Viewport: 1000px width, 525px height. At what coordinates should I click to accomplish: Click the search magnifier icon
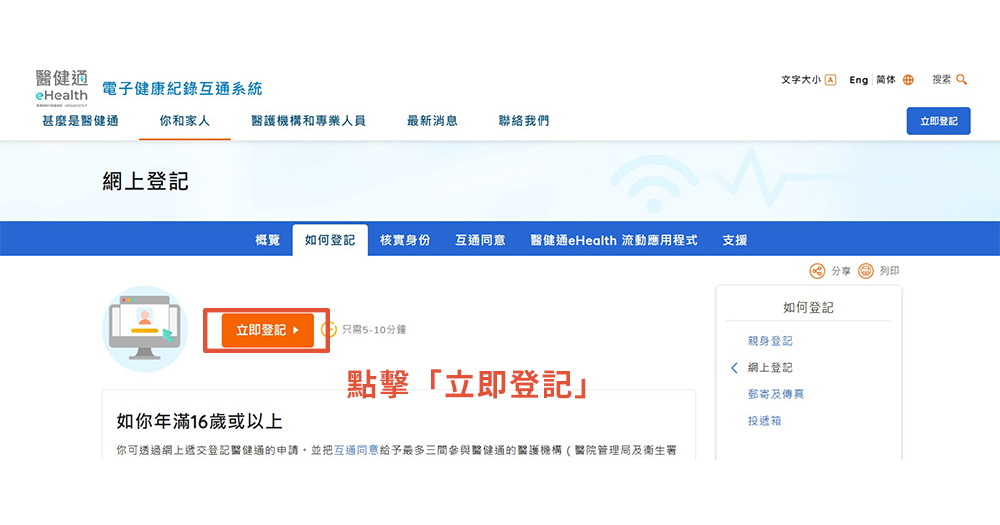pos(962,80)
